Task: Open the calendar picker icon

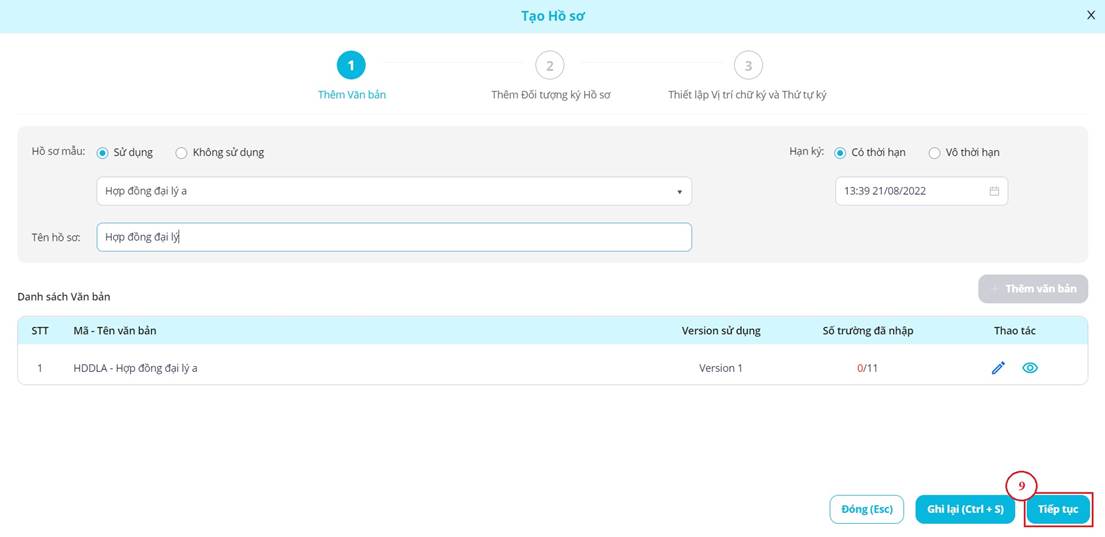Action: (x=994, y=191)
